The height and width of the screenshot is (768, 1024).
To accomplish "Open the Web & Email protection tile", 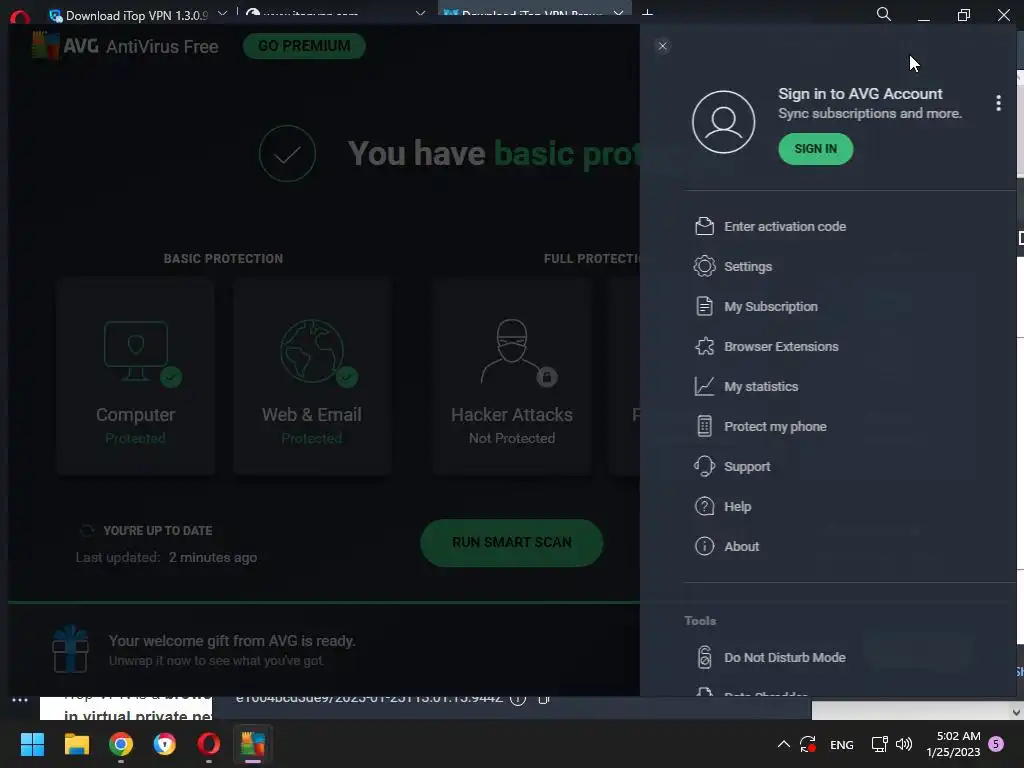I will pos(312,376).
